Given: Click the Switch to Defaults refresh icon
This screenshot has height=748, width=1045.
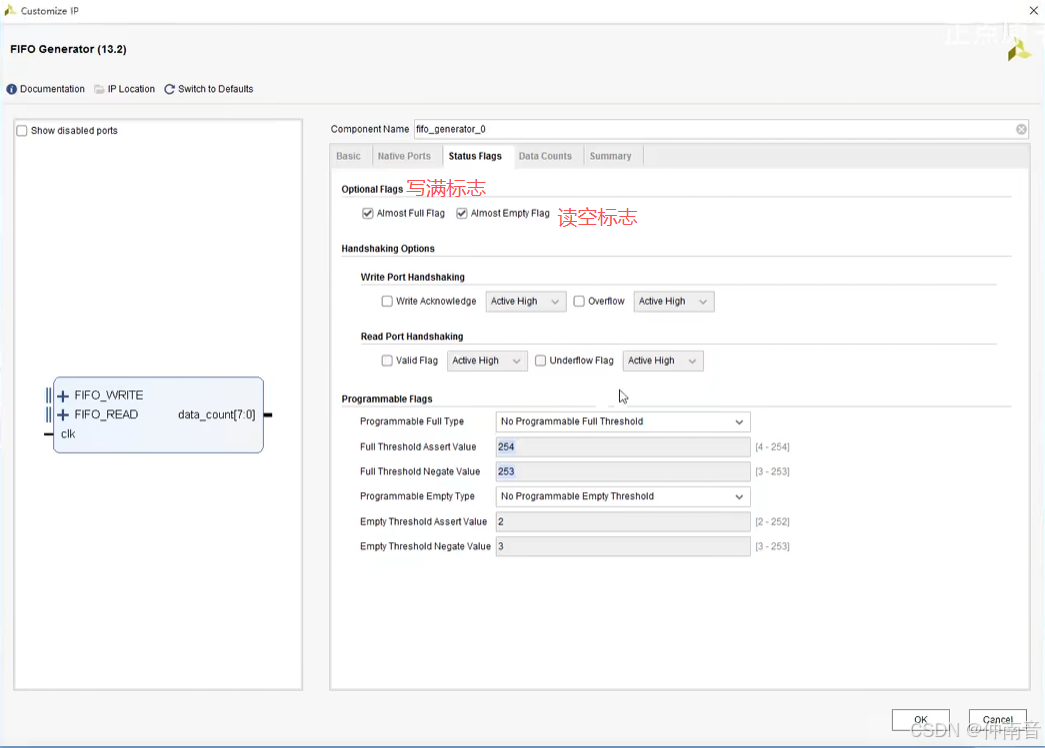Looking at the screenshot, I should pos(169,89).
